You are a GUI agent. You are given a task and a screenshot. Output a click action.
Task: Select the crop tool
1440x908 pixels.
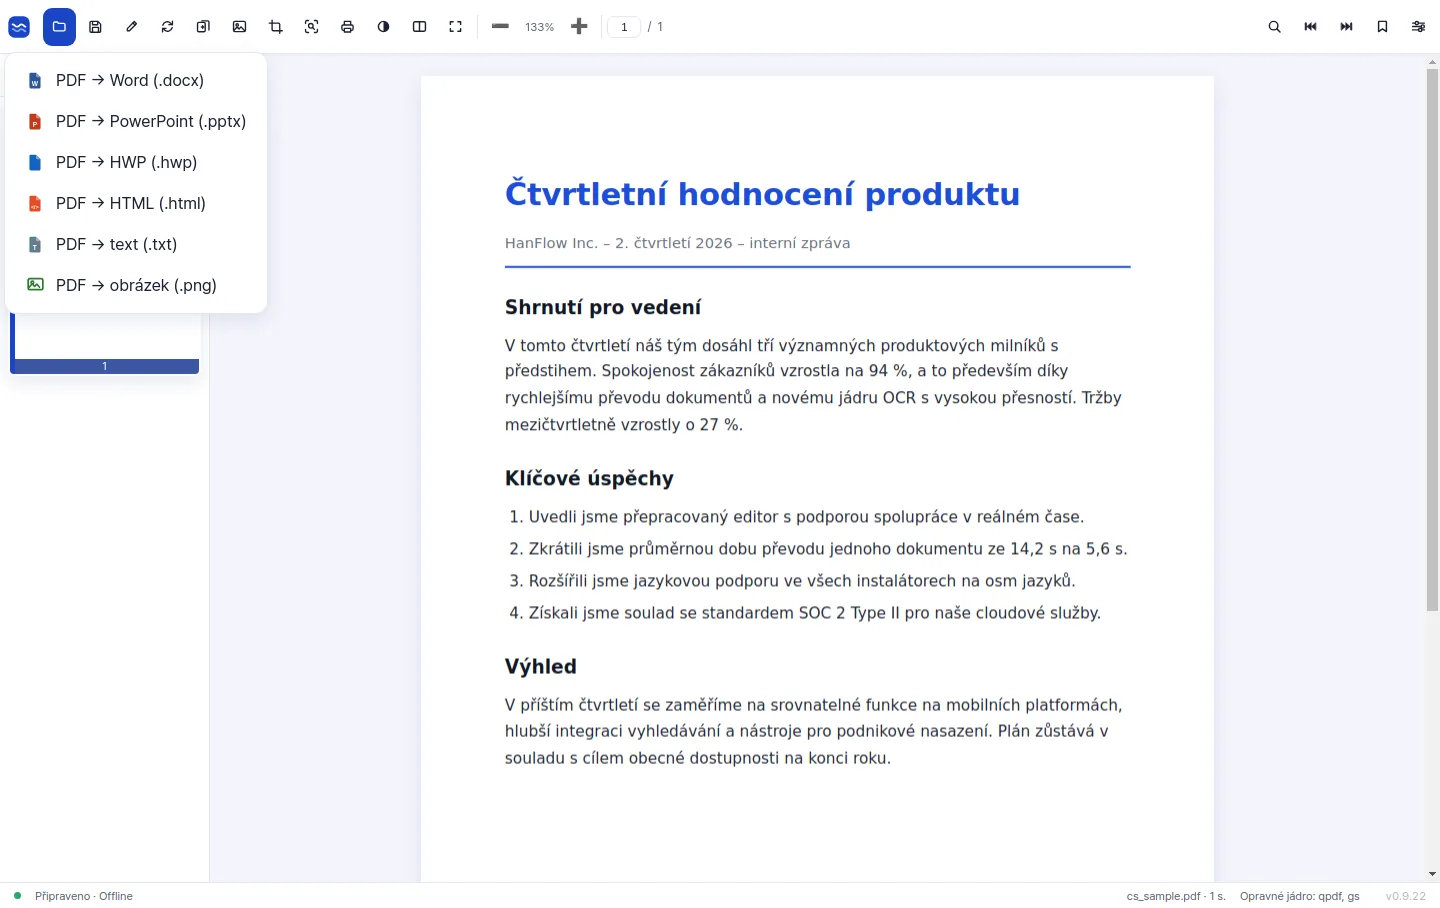pyautogui.click(x=275, y=27)
